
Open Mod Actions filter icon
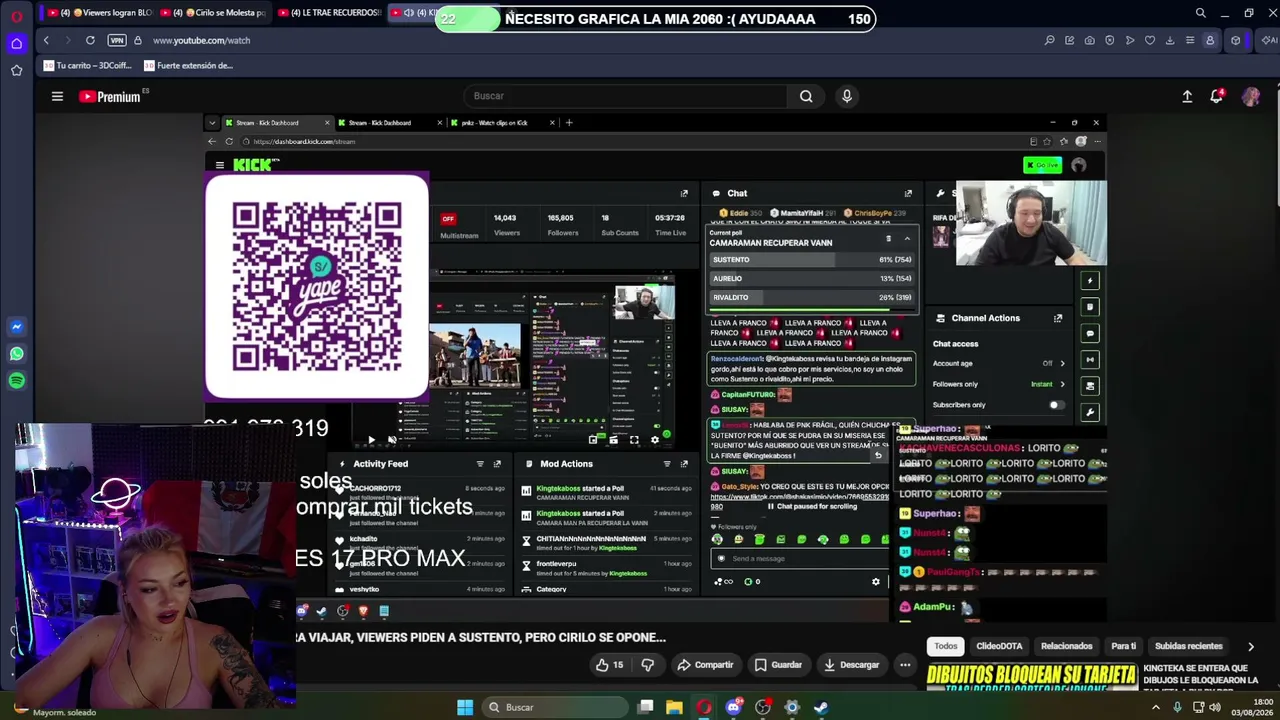pyautogui.click(x=667, y=464)
